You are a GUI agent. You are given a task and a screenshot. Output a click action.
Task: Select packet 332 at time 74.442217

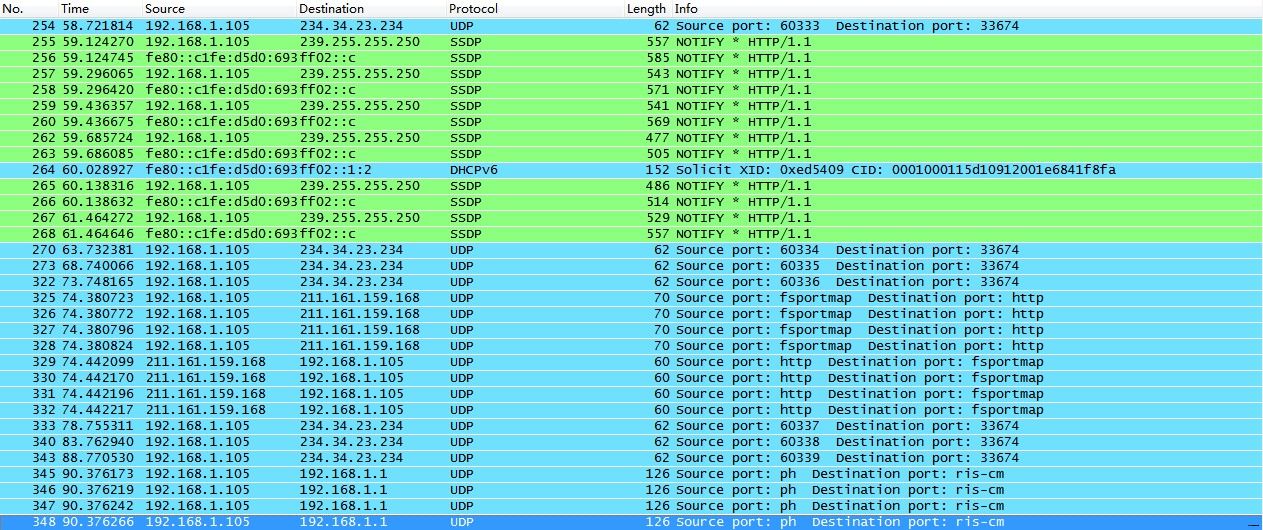(631, 410)
